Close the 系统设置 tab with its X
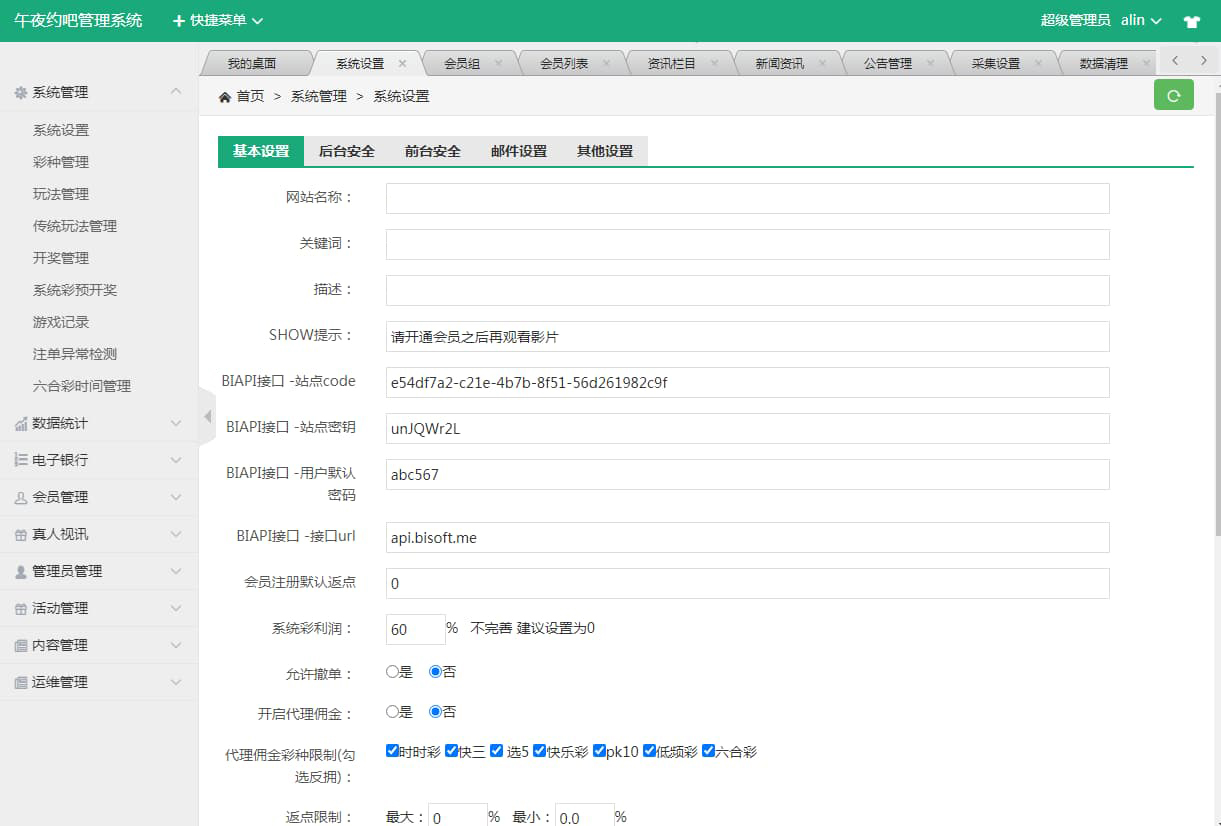The width and height of the screenshot is (1221, 826). (402, 63)
